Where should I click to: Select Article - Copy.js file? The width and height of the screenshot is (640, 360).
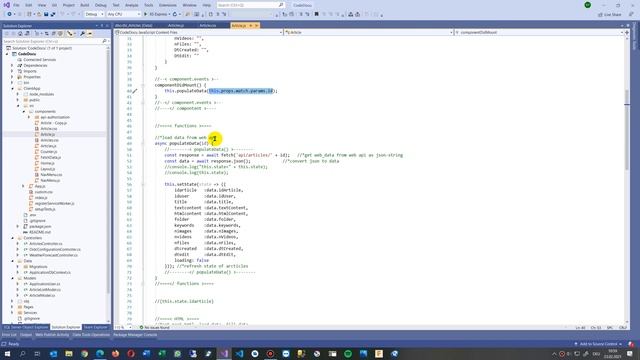[x=53, y=123]
